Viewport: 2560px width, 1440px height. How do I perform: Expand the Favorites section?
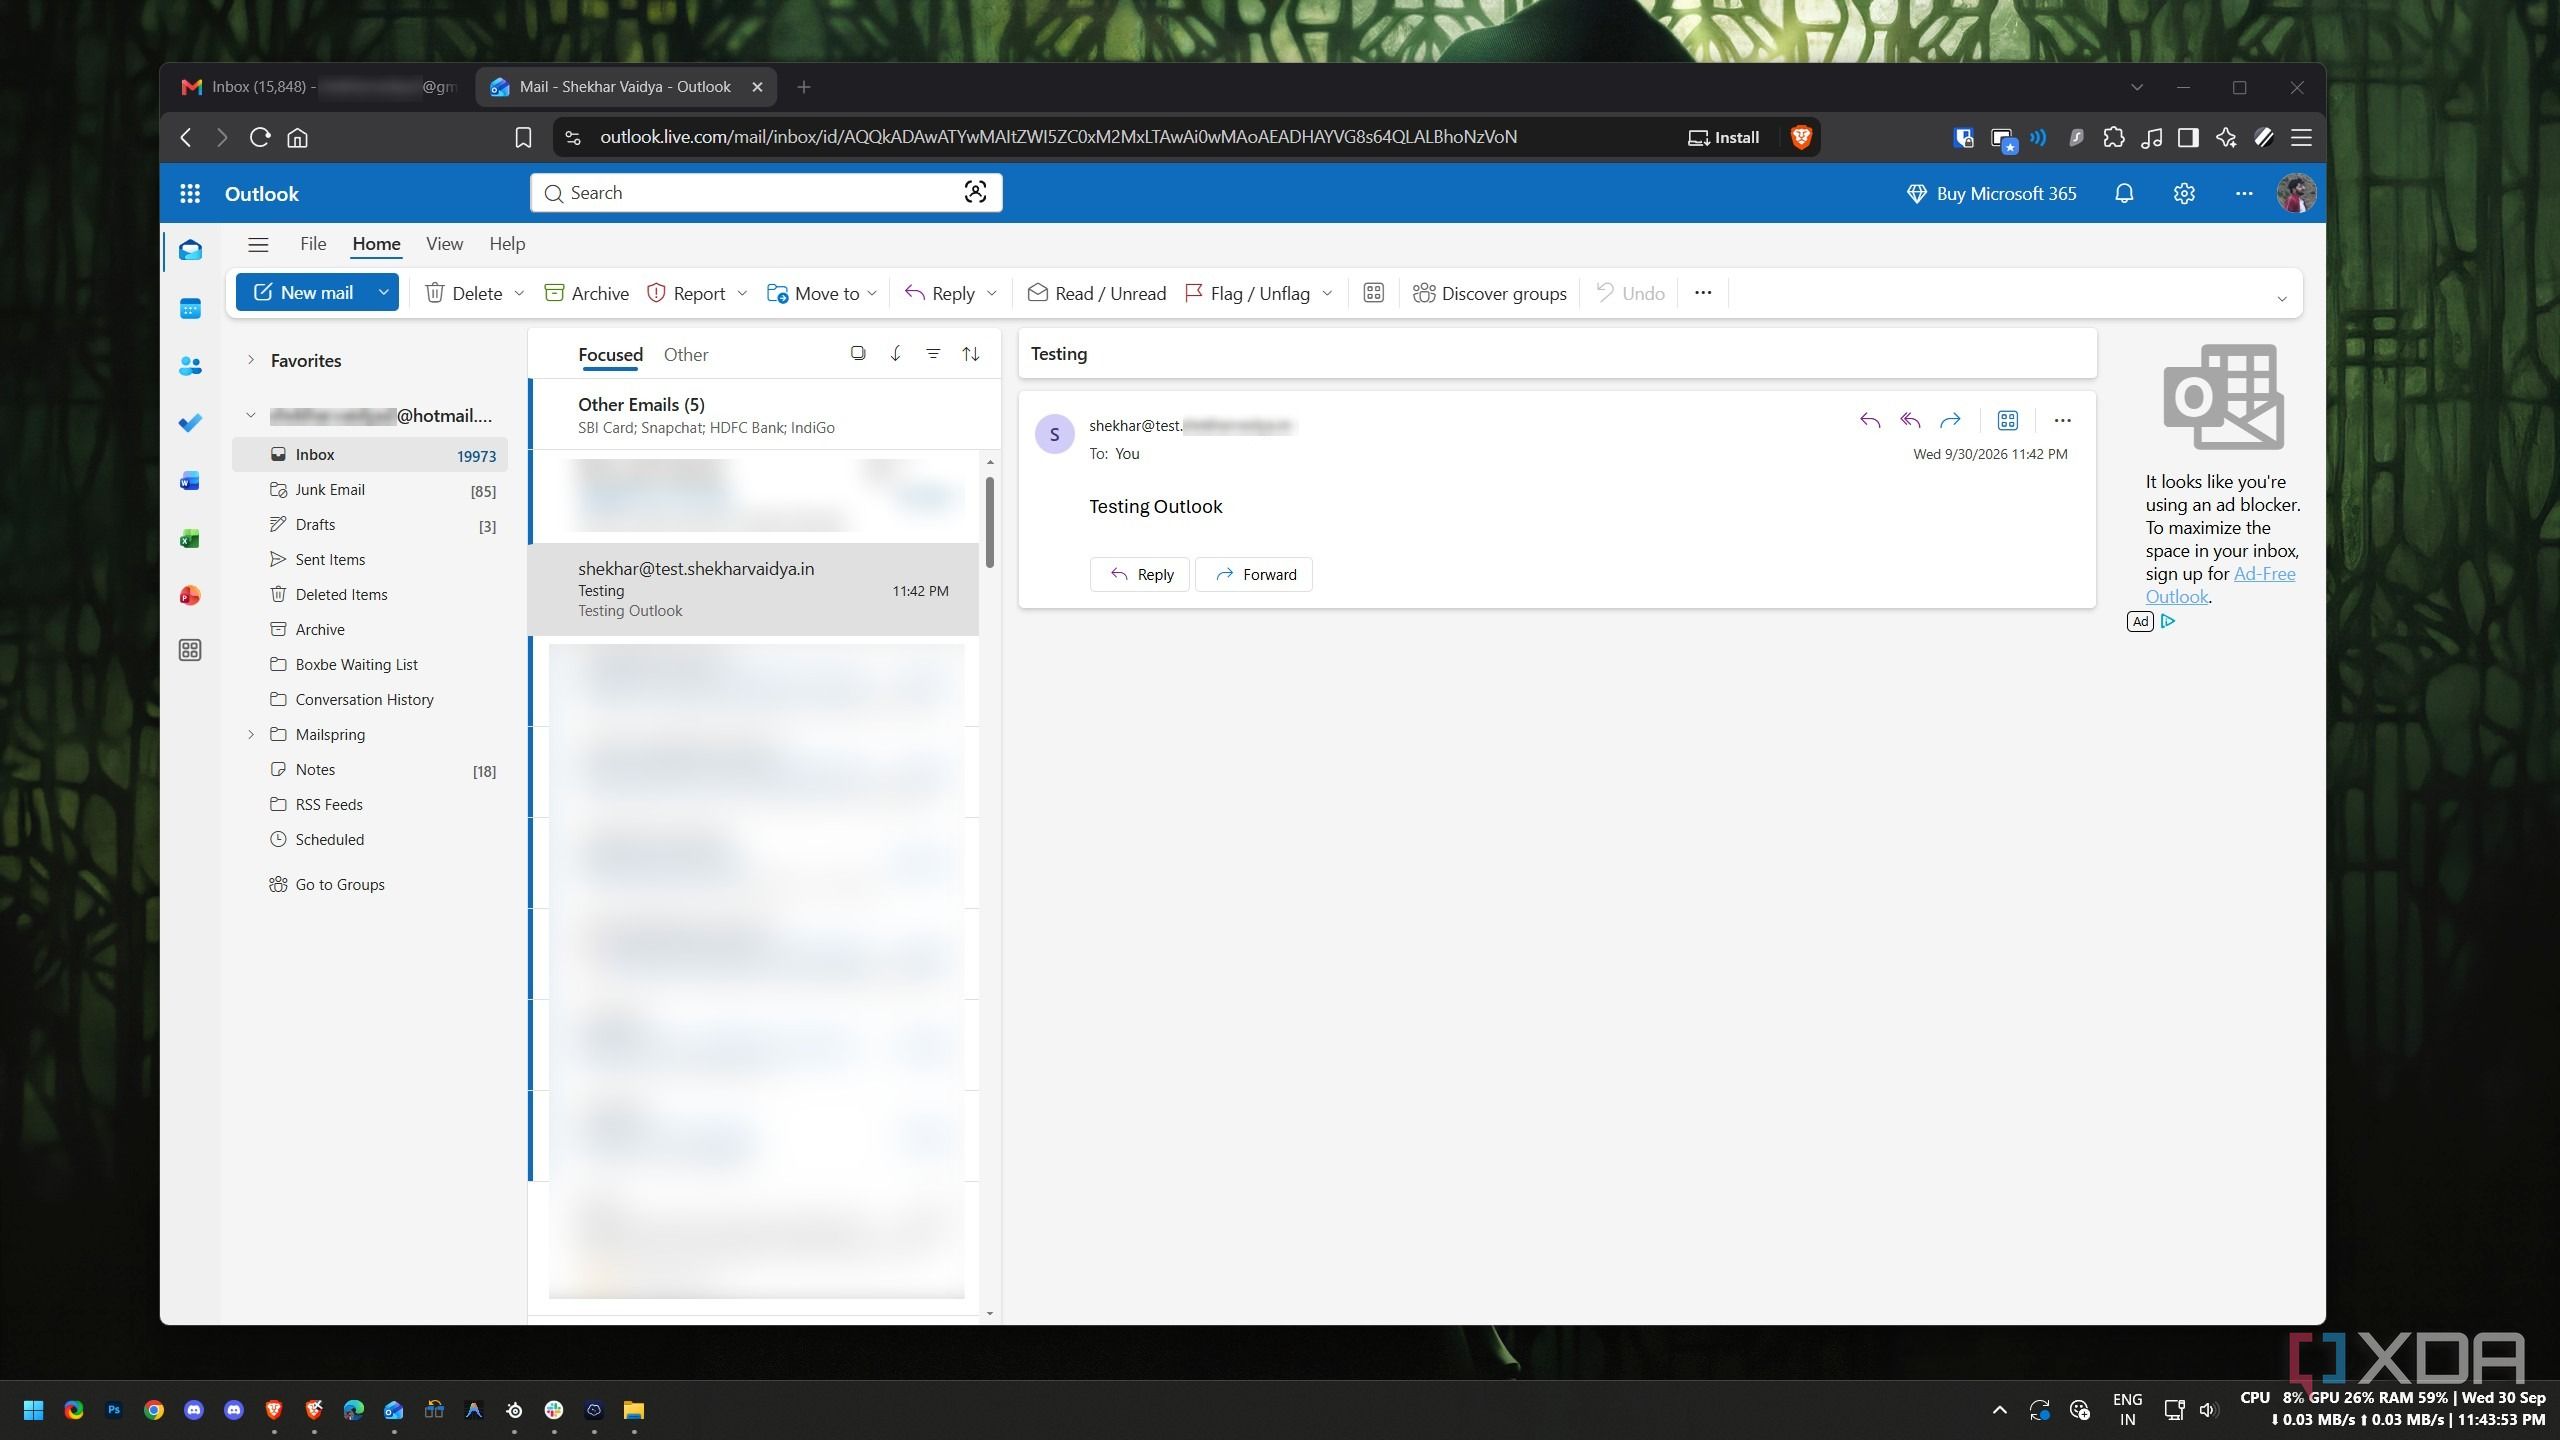251,360
